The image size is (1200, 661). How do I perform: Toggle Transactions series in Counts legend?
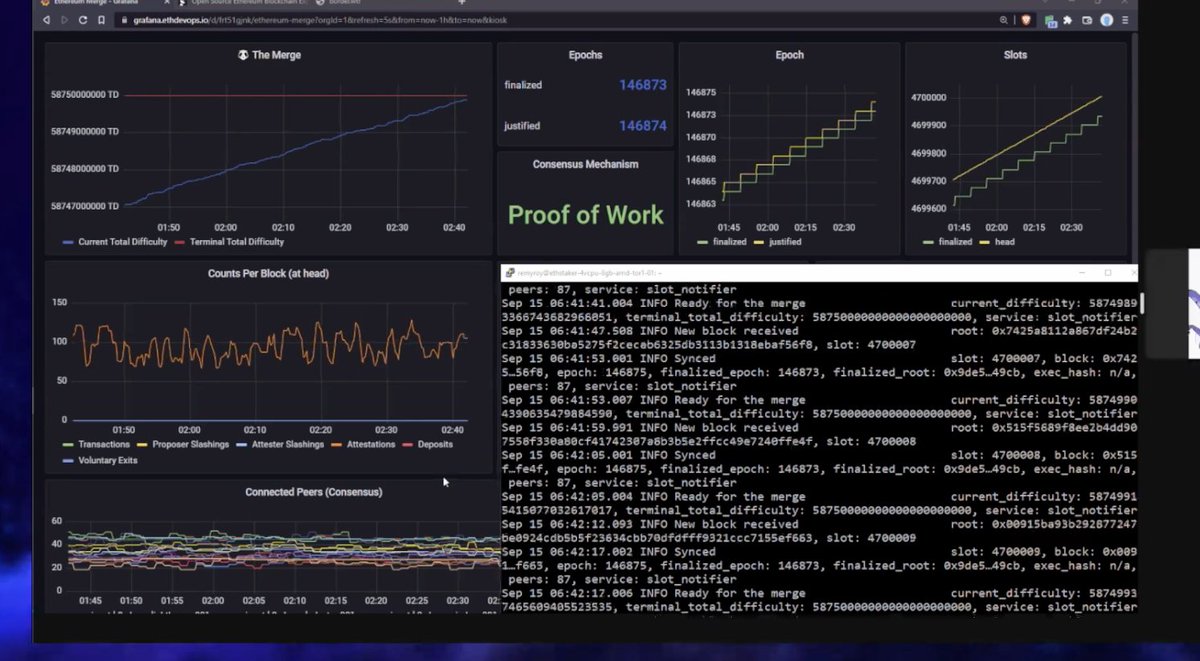pos(96,444)
